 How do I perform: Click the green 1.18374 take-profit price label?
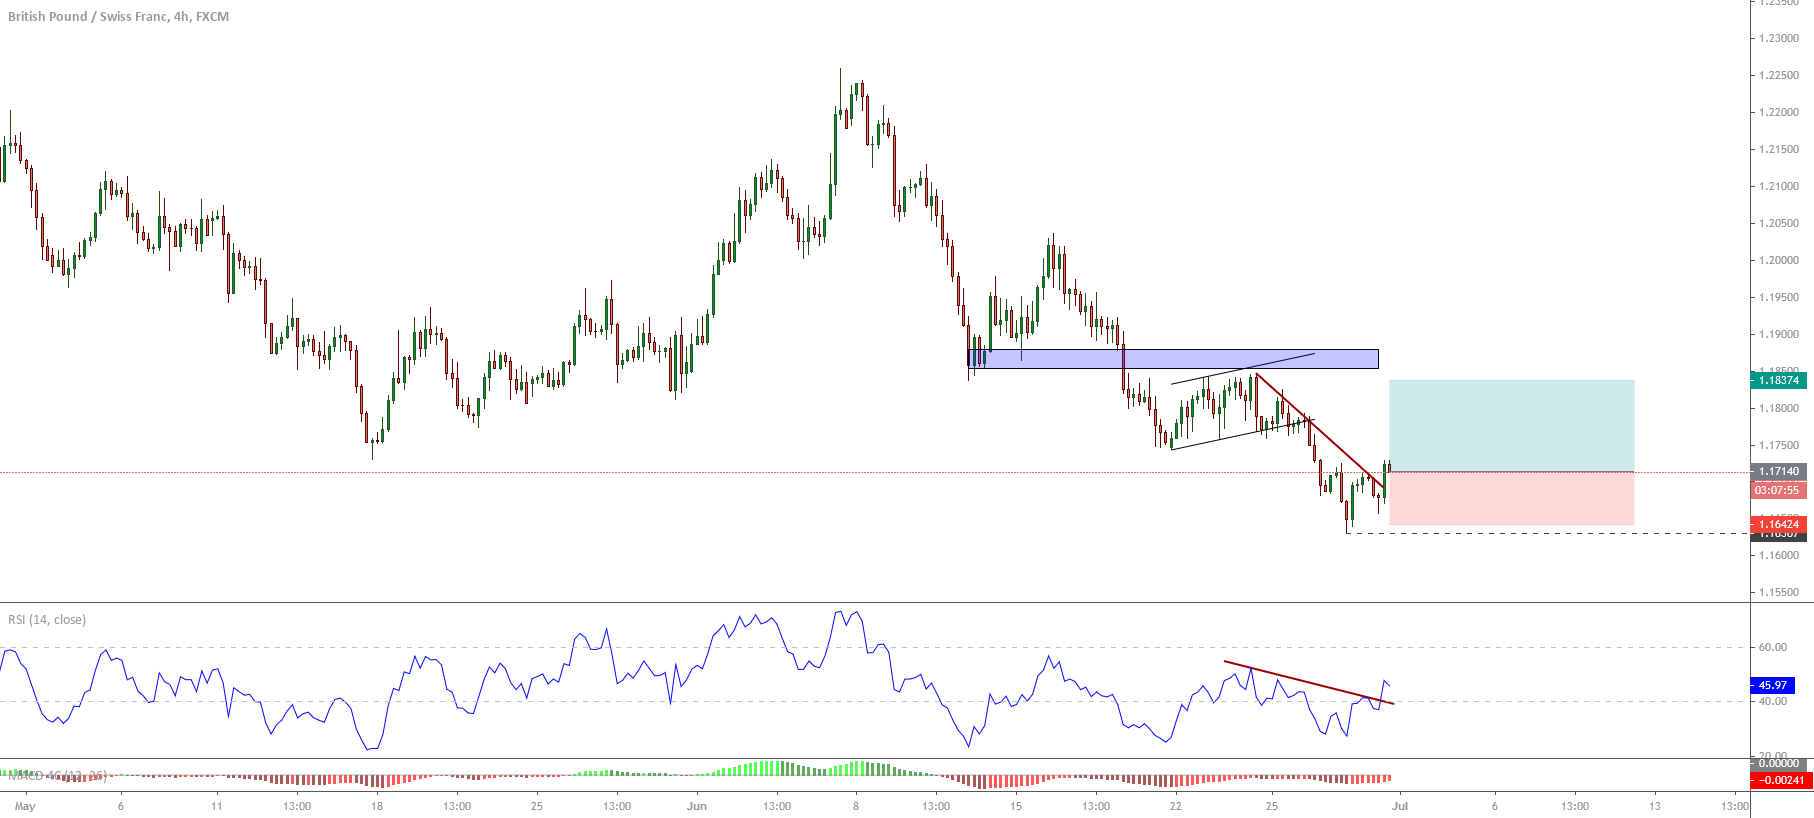pyautogui.click(x=1778, y=380)
